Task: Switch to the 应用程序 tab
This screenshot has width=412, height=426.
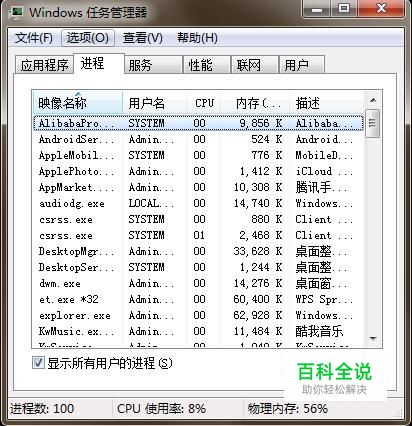Action: pos(44,65)
